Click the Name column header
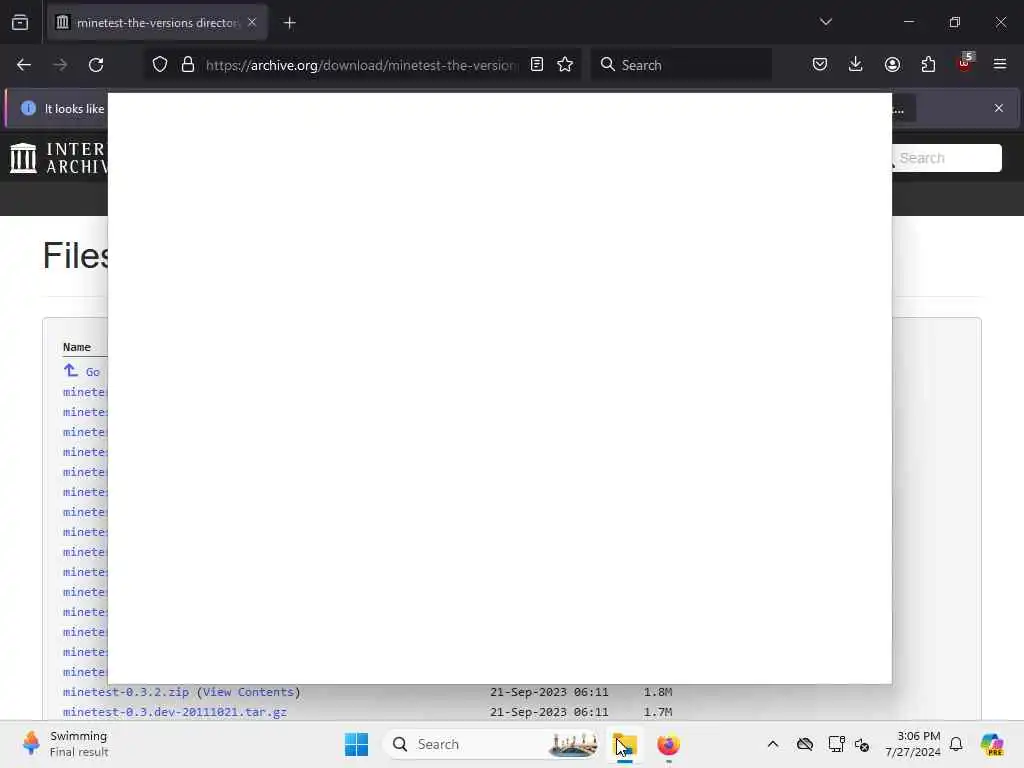Image resolution: width=1024 pixels, height=768 pixels. (x=77, y=347)
